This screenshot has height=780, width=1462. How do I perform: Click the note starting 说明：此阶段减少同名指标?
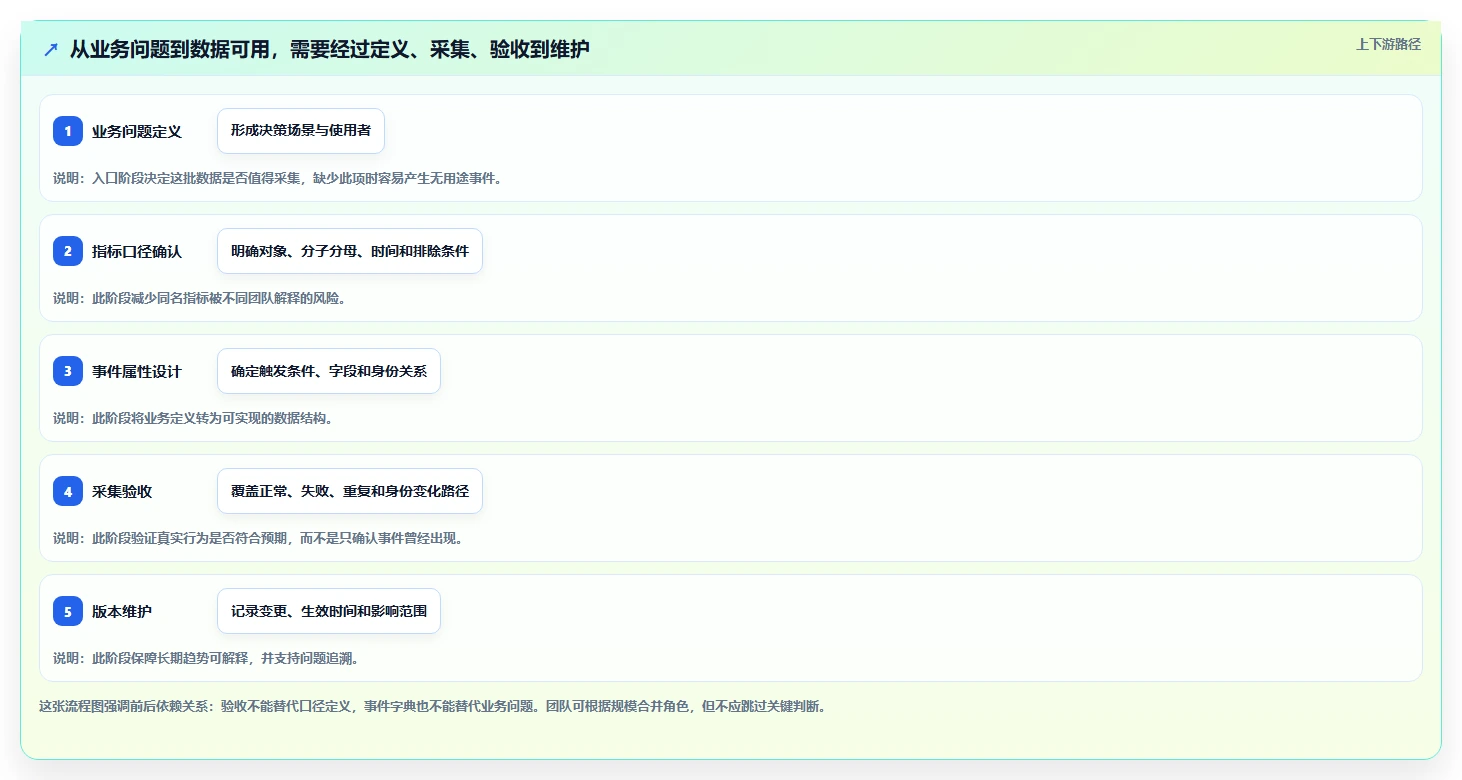point(200,298)
